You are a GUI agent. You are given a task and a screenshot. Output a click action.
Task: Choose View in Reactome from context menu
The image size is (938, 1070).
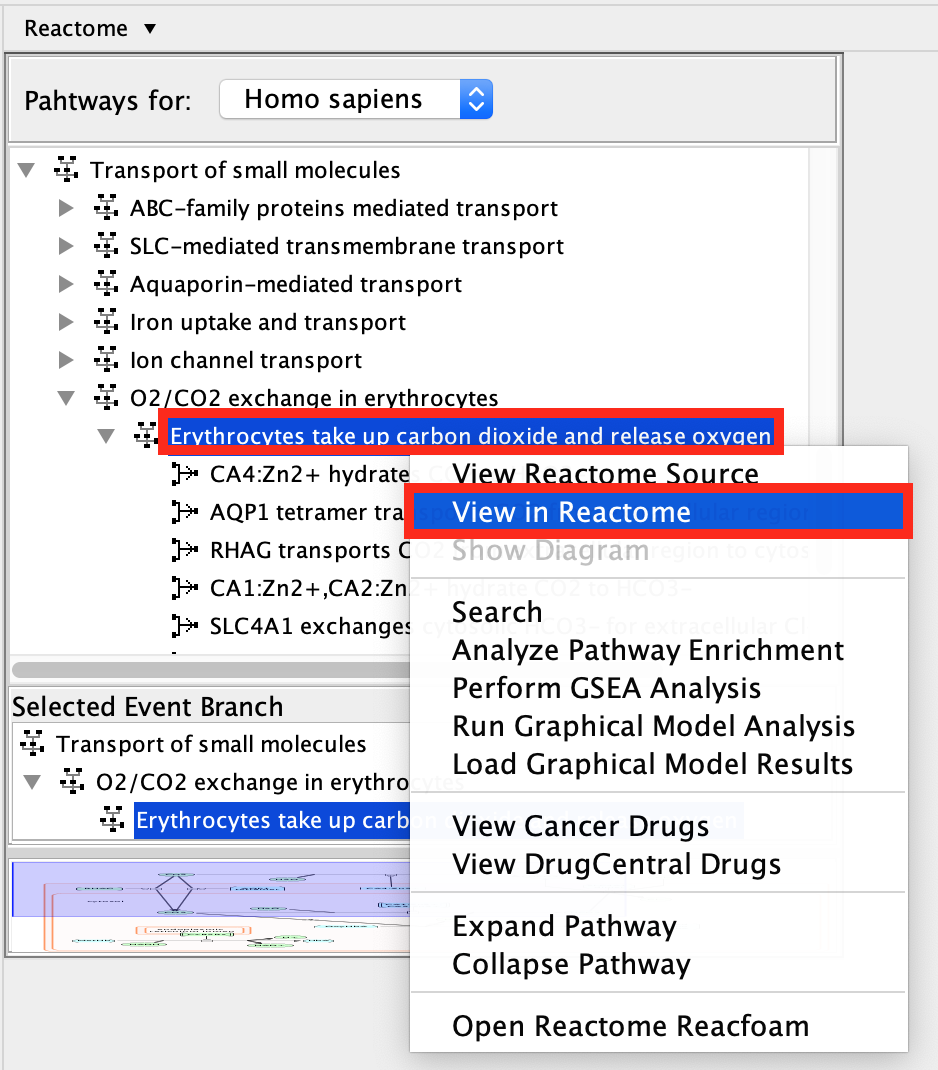571,513
